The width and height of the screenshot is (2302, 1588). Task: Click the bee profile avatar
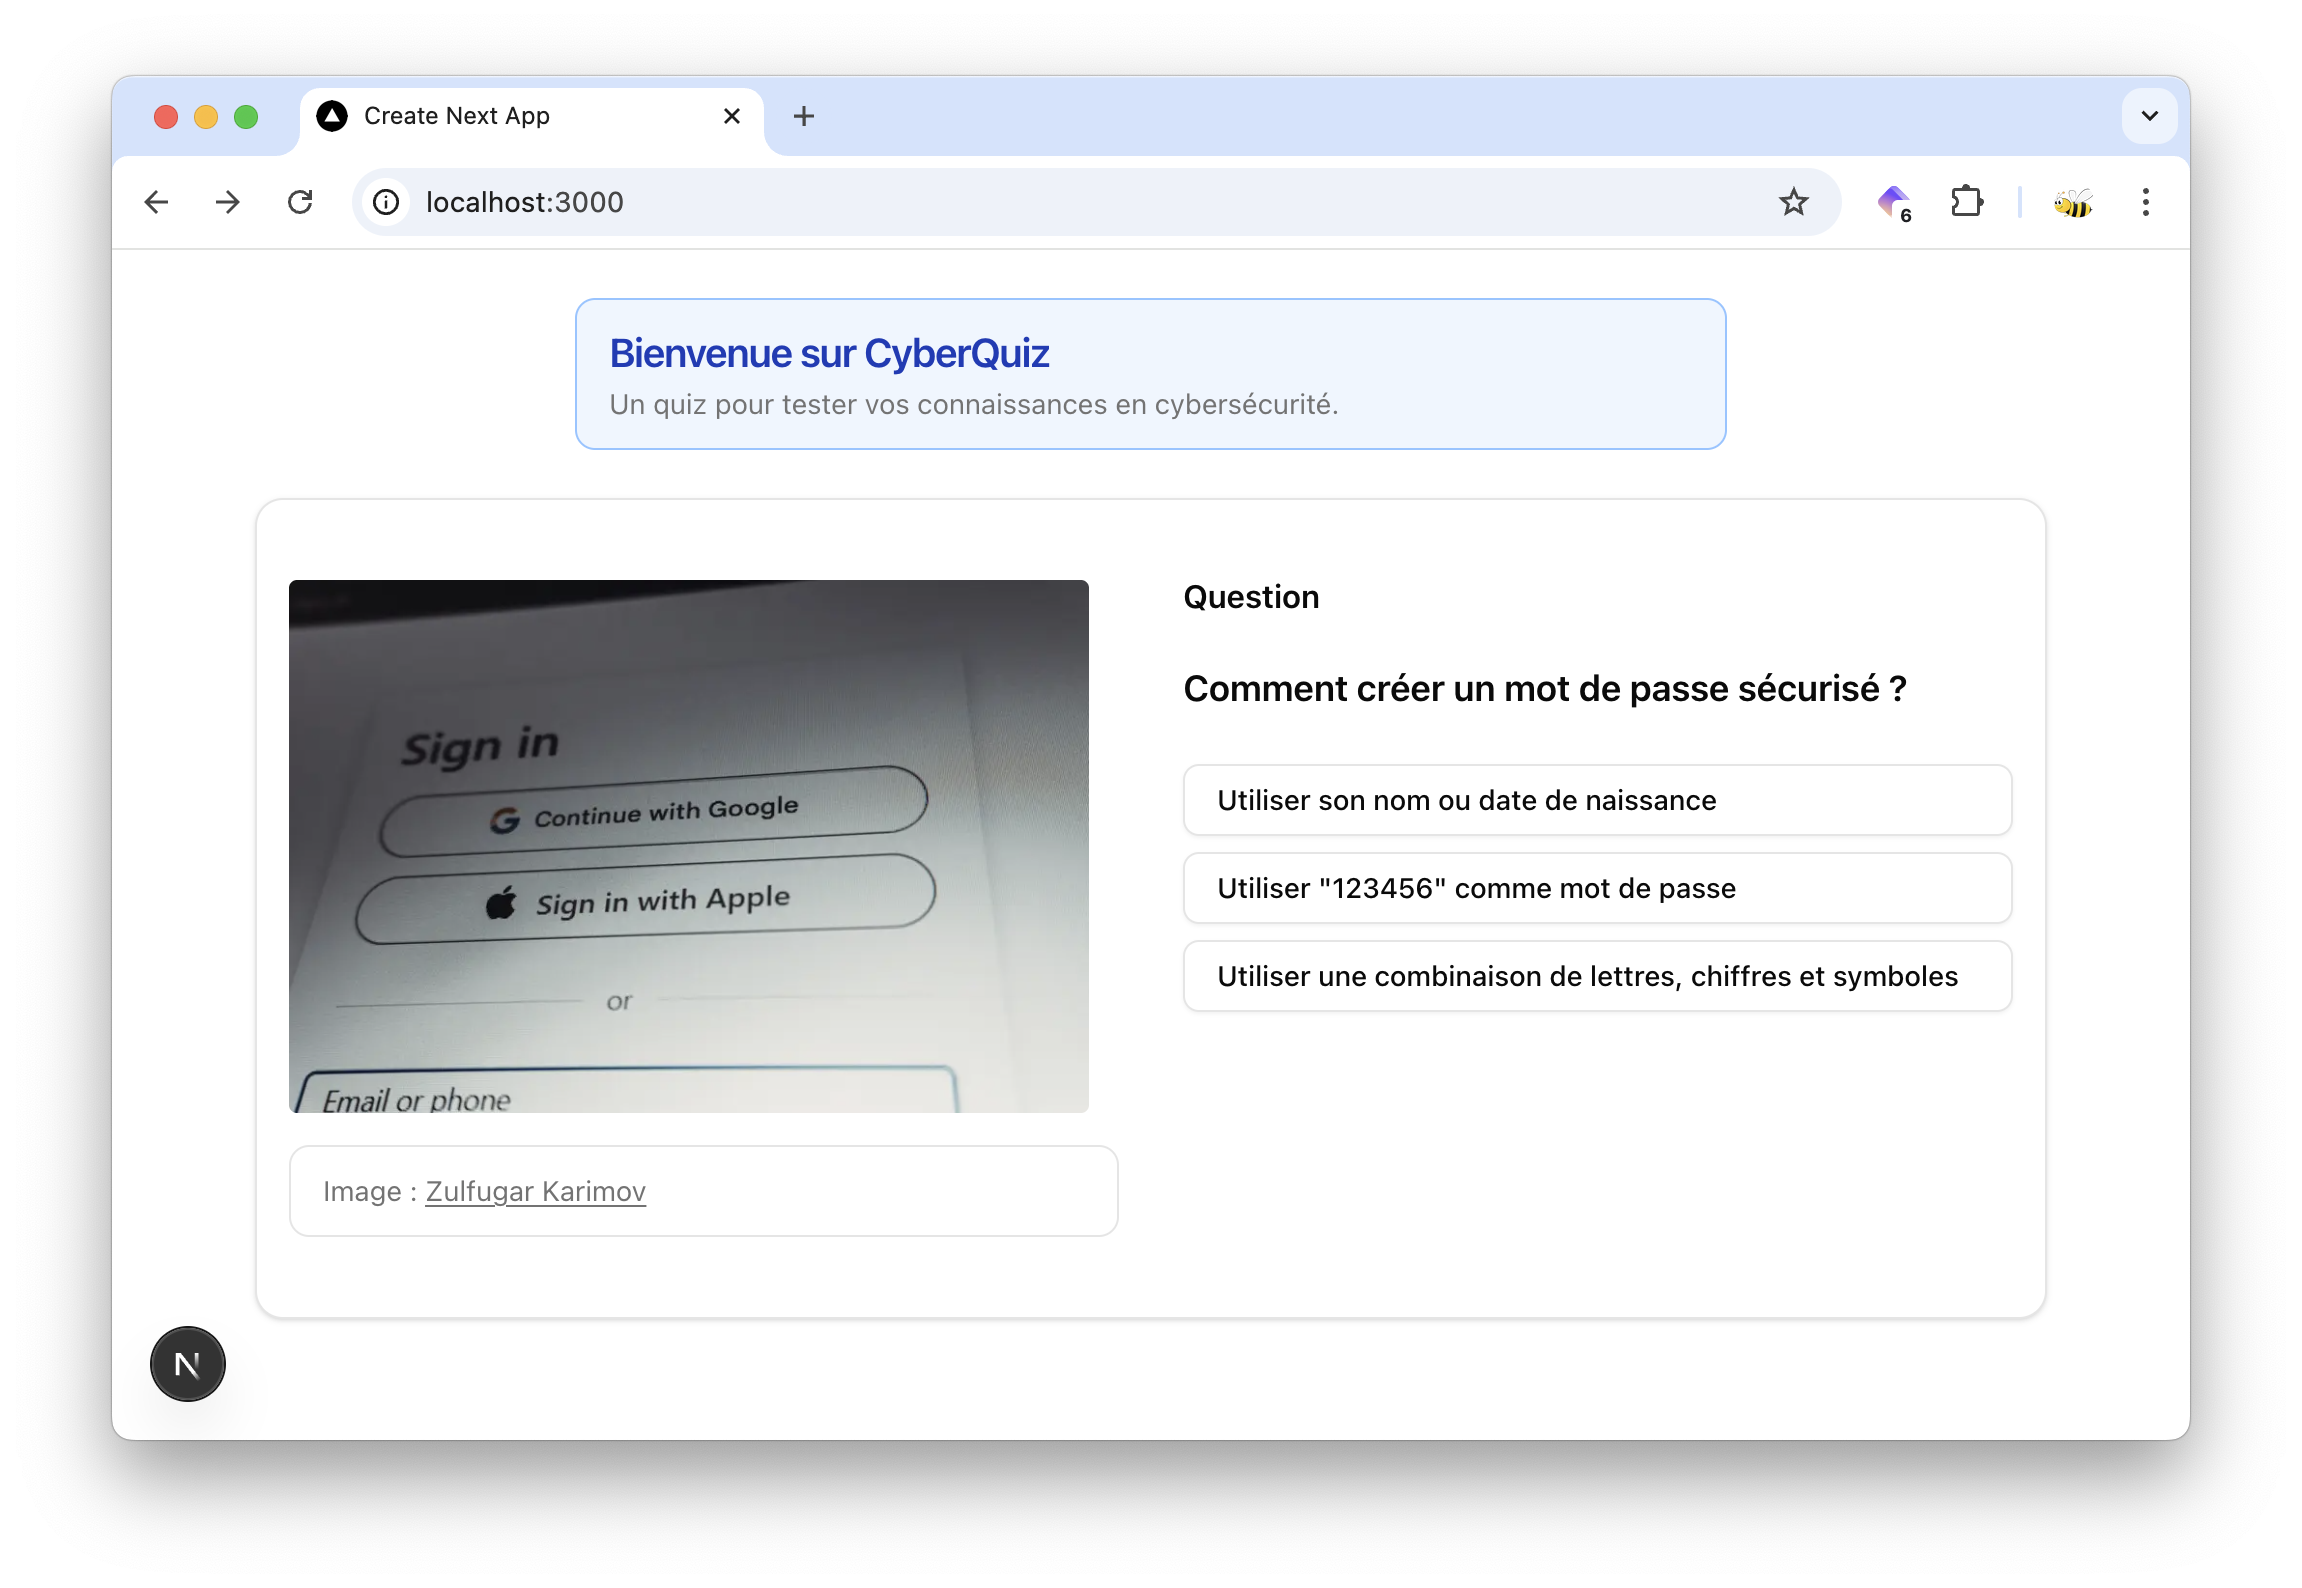pyautogui.click(x=2073, y=203)
